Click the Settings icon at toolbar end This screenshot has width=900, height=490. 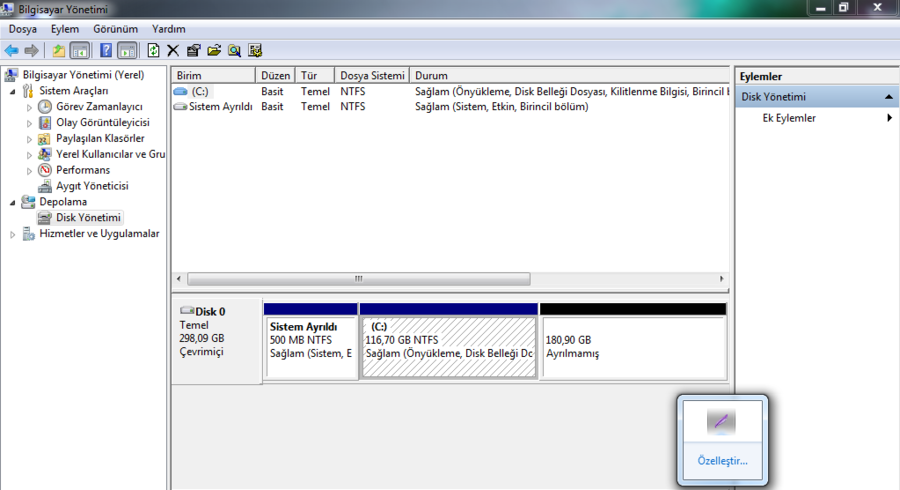click(x=255, y=50)
